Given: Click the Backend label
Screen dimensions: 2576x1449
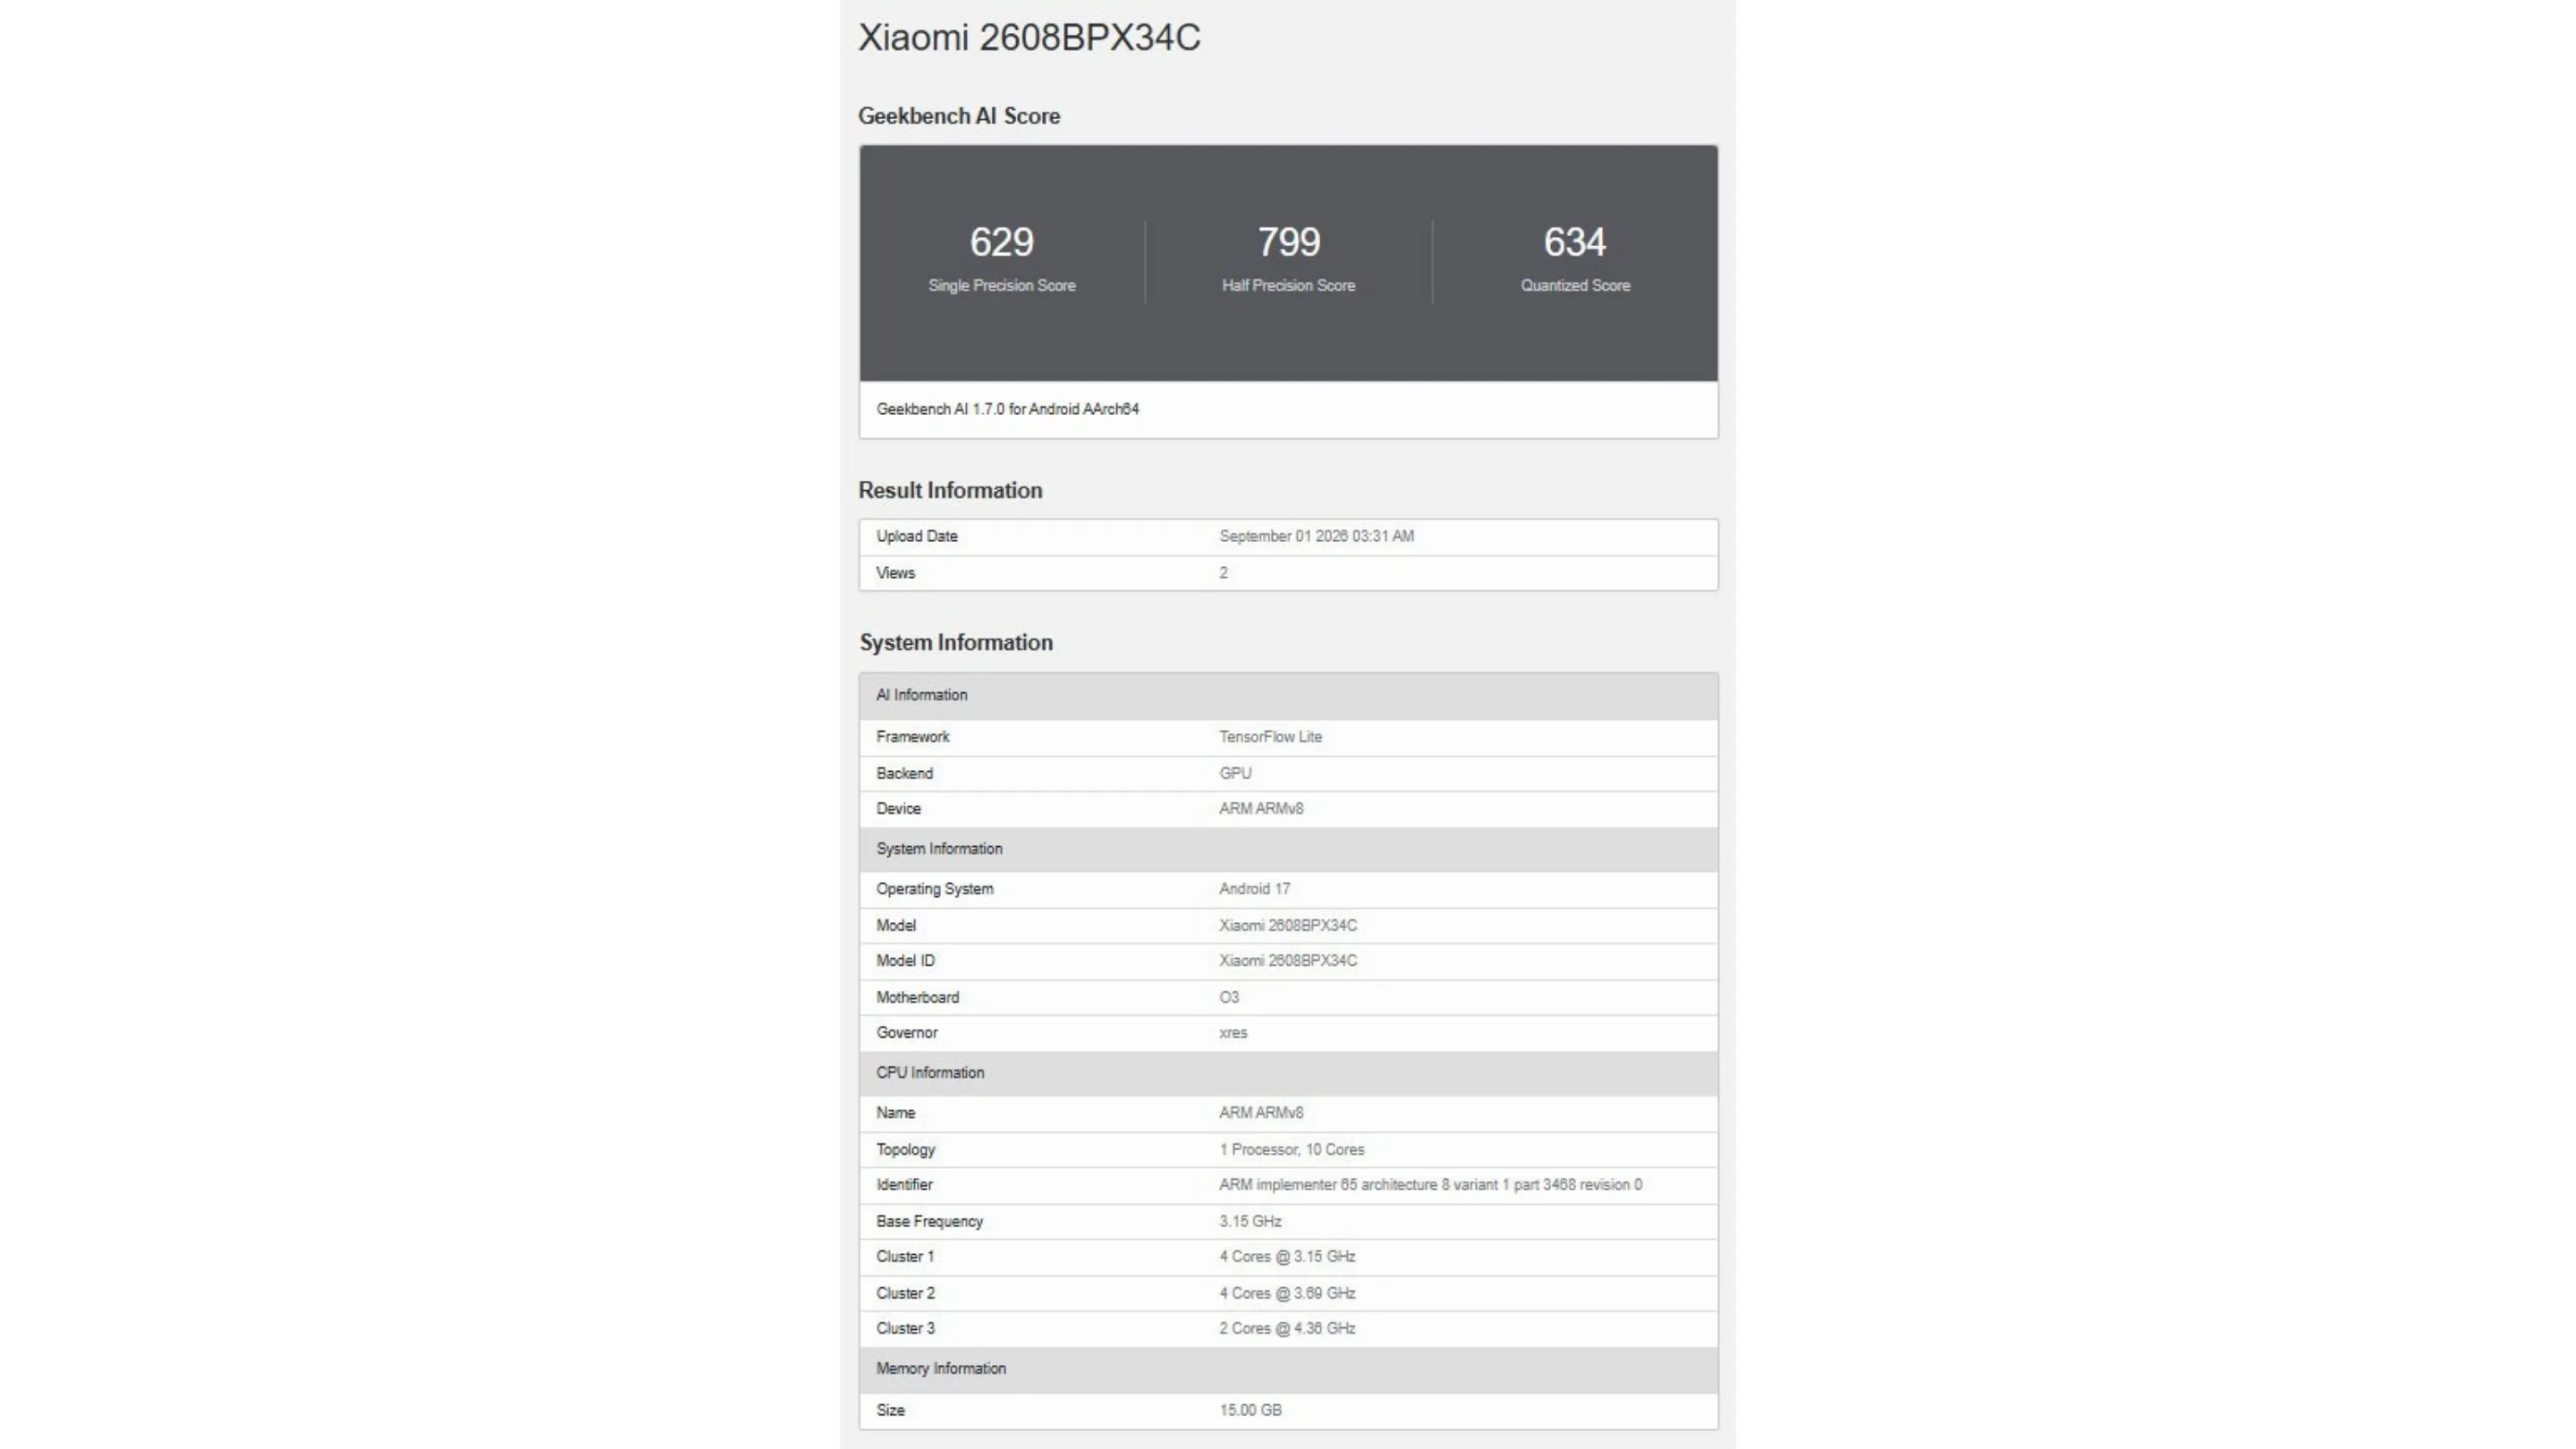Looking at the screenshot, I should click(904, 774).
